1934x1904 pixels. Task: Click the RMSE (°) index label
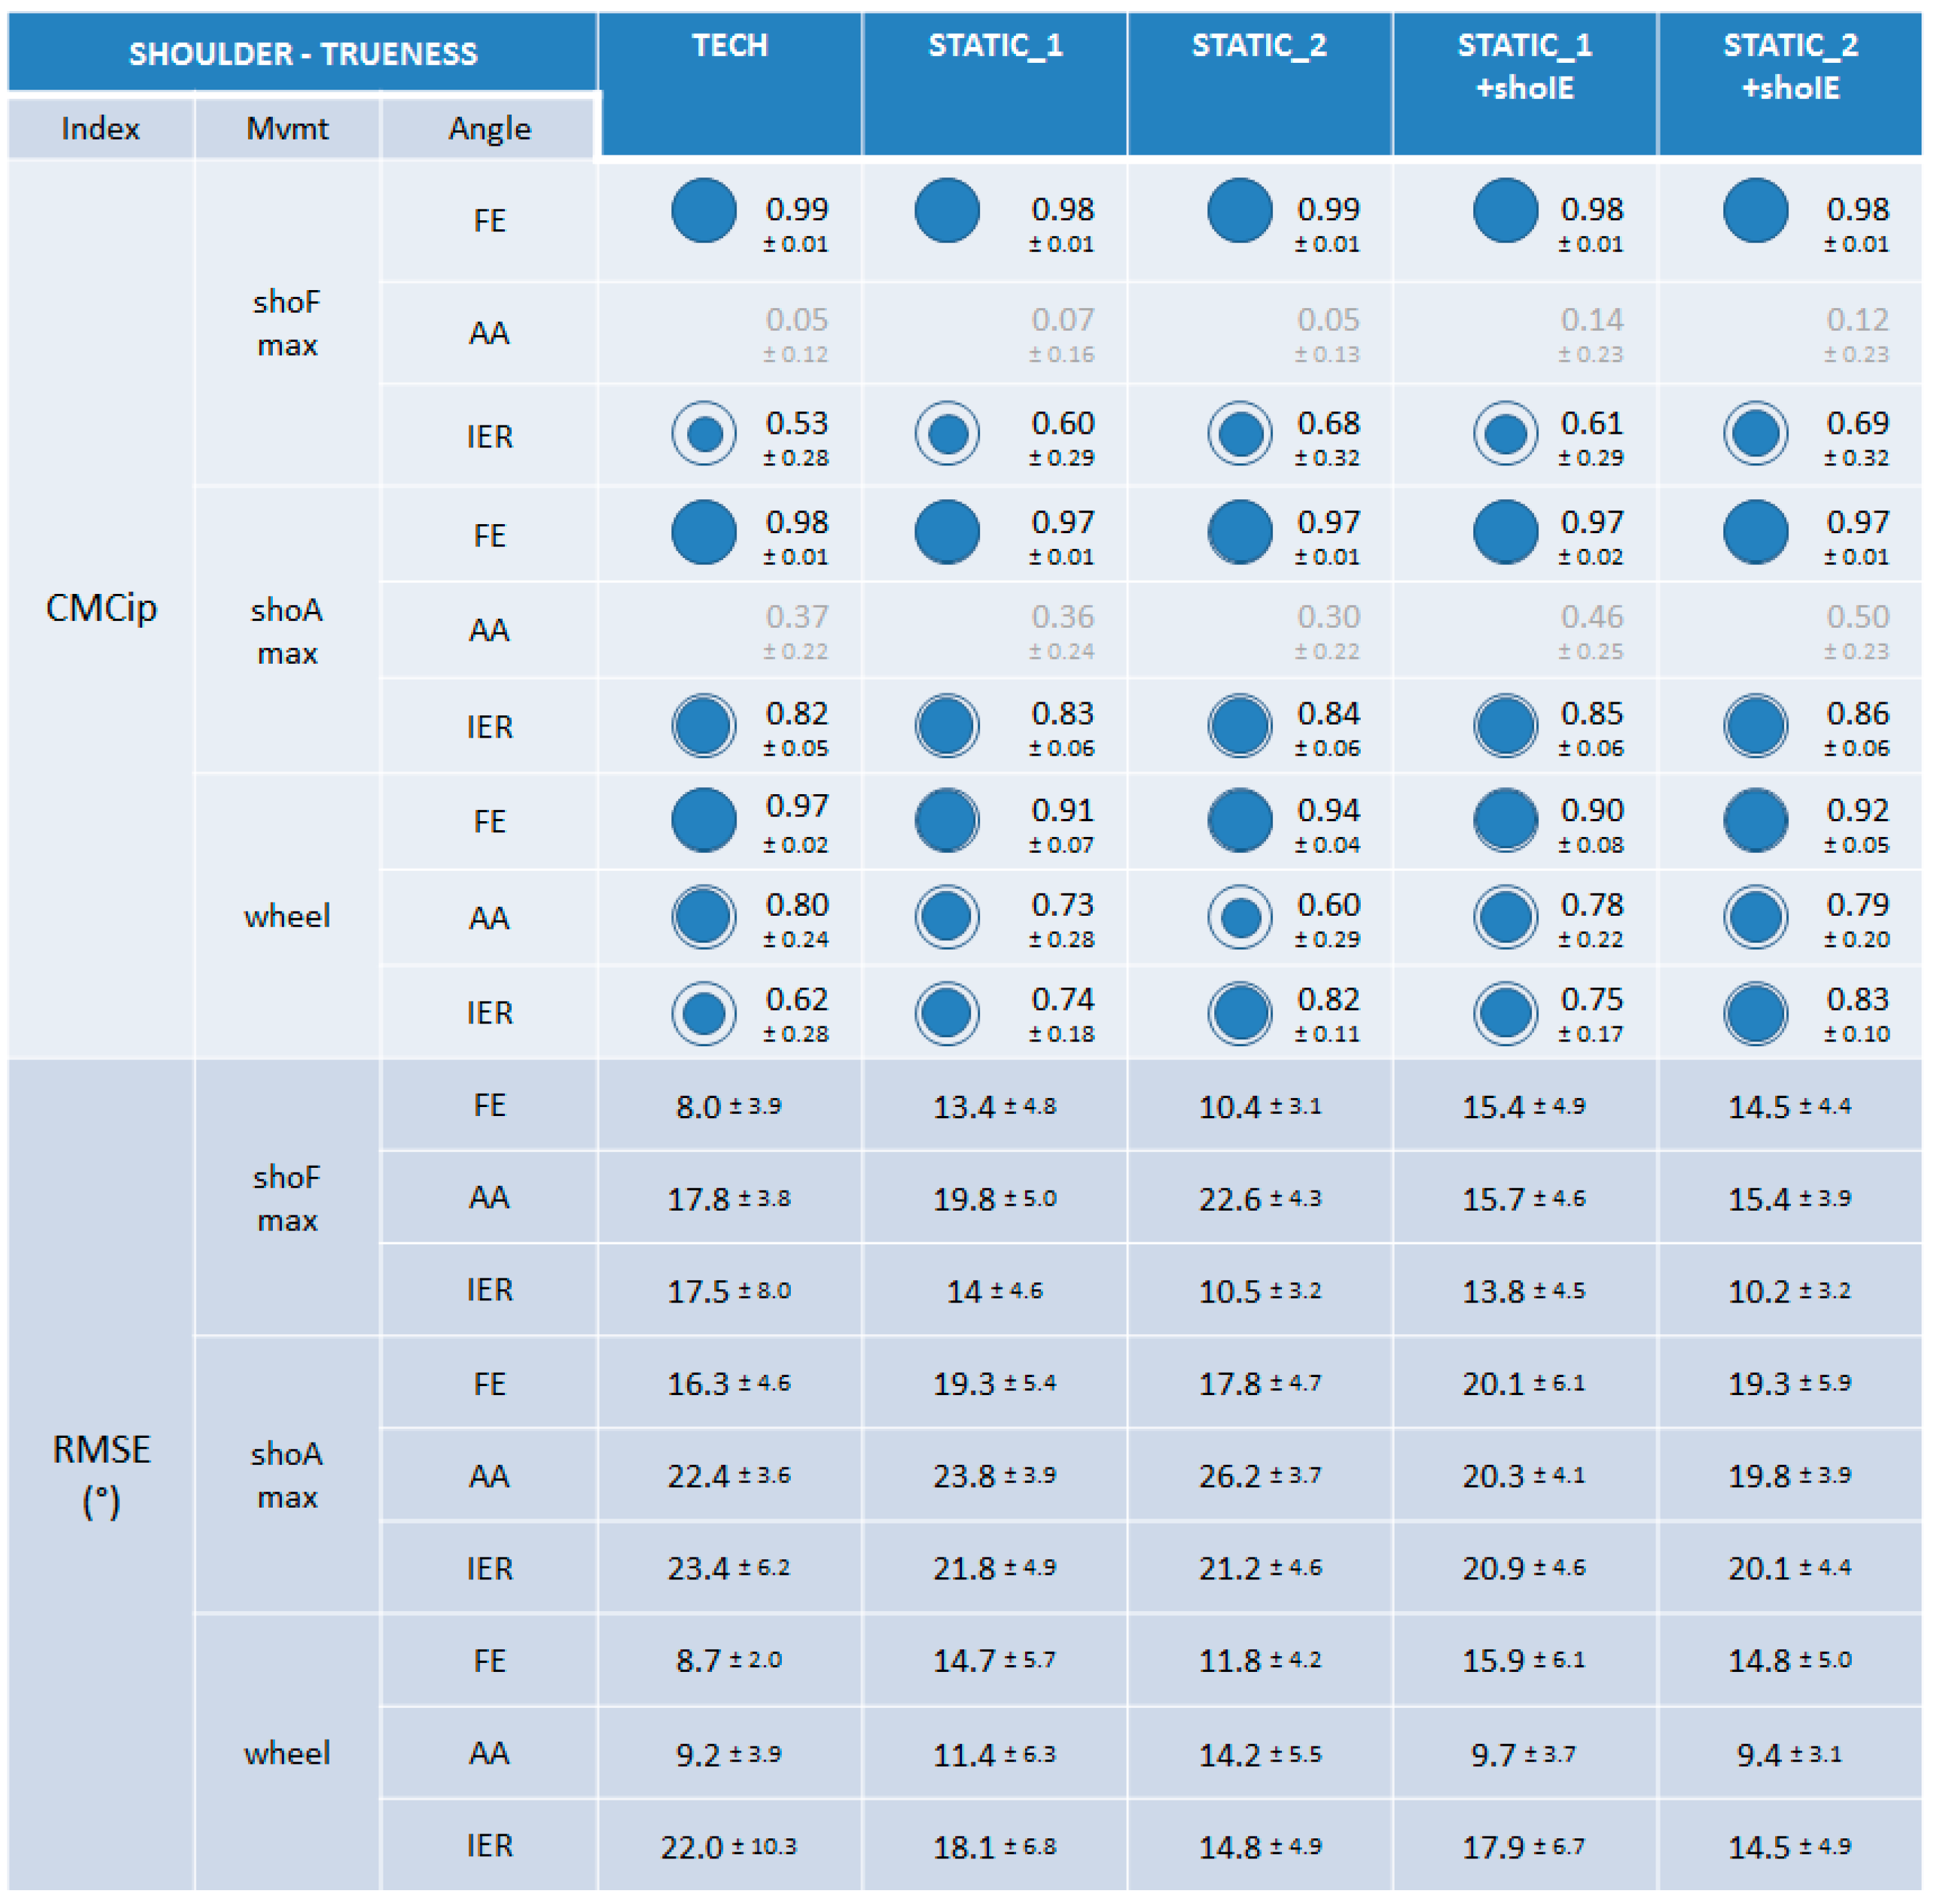pyautogui.click(x=101, y=1472)
